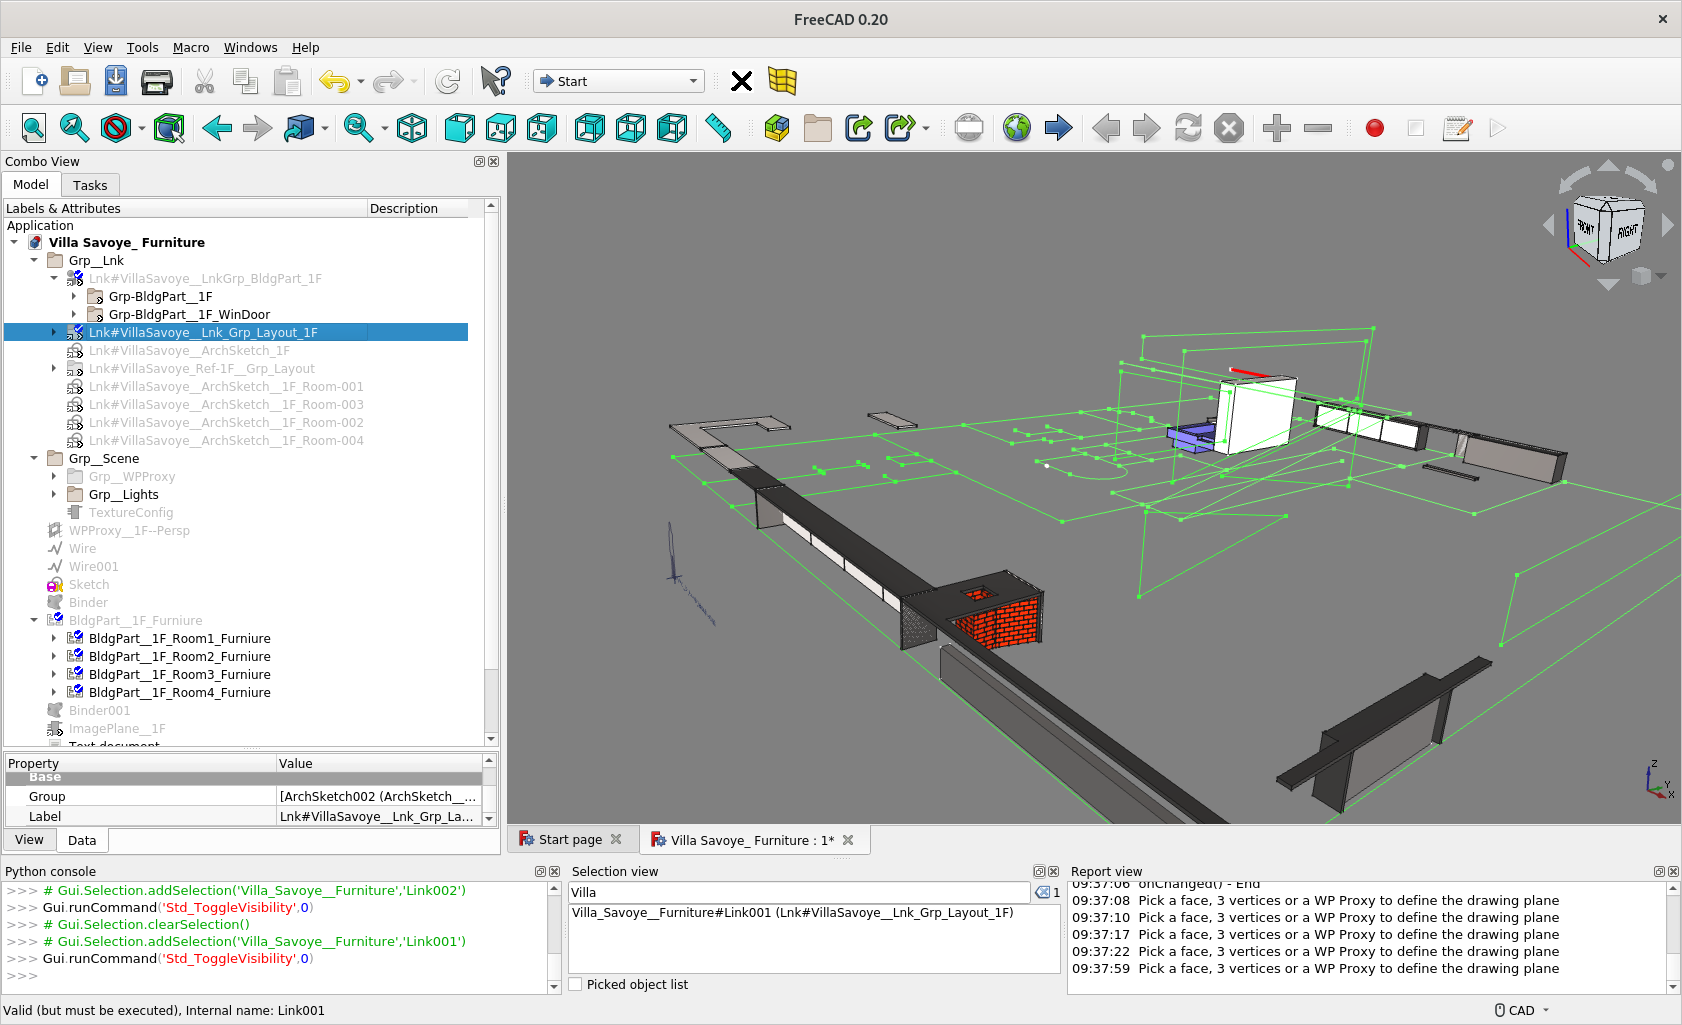The image size is (1682, 1025).
Task: Undo the last action arrow
Action: click(x=335, y=81)
